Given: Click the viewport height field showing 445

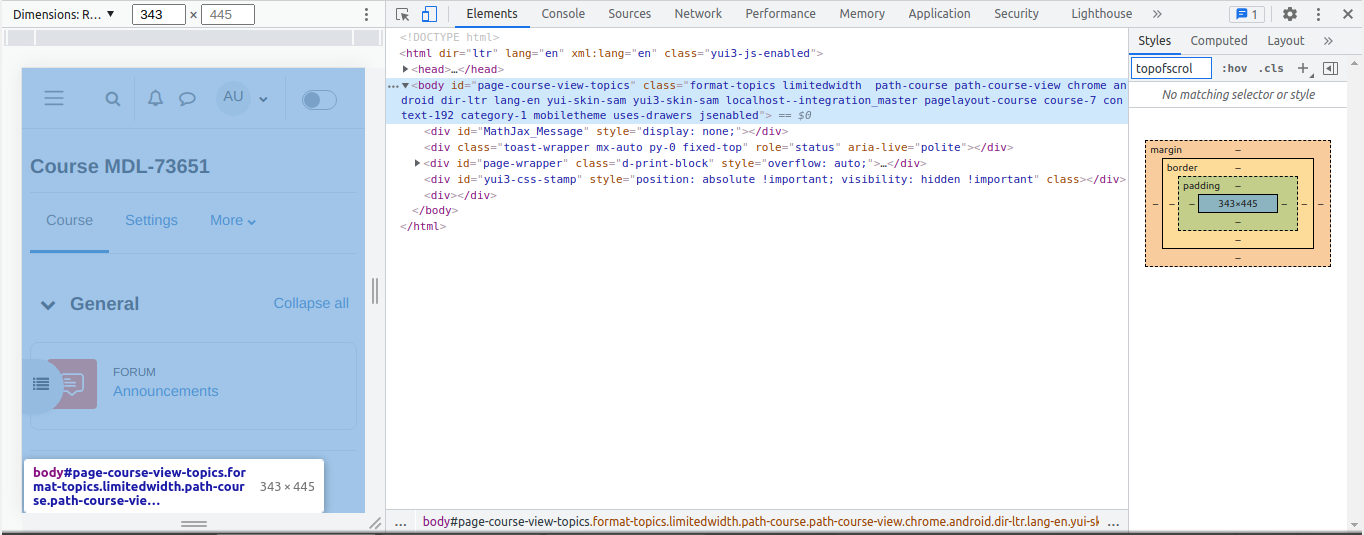Looking at the screenshot, I should click(x=227, y=14).
